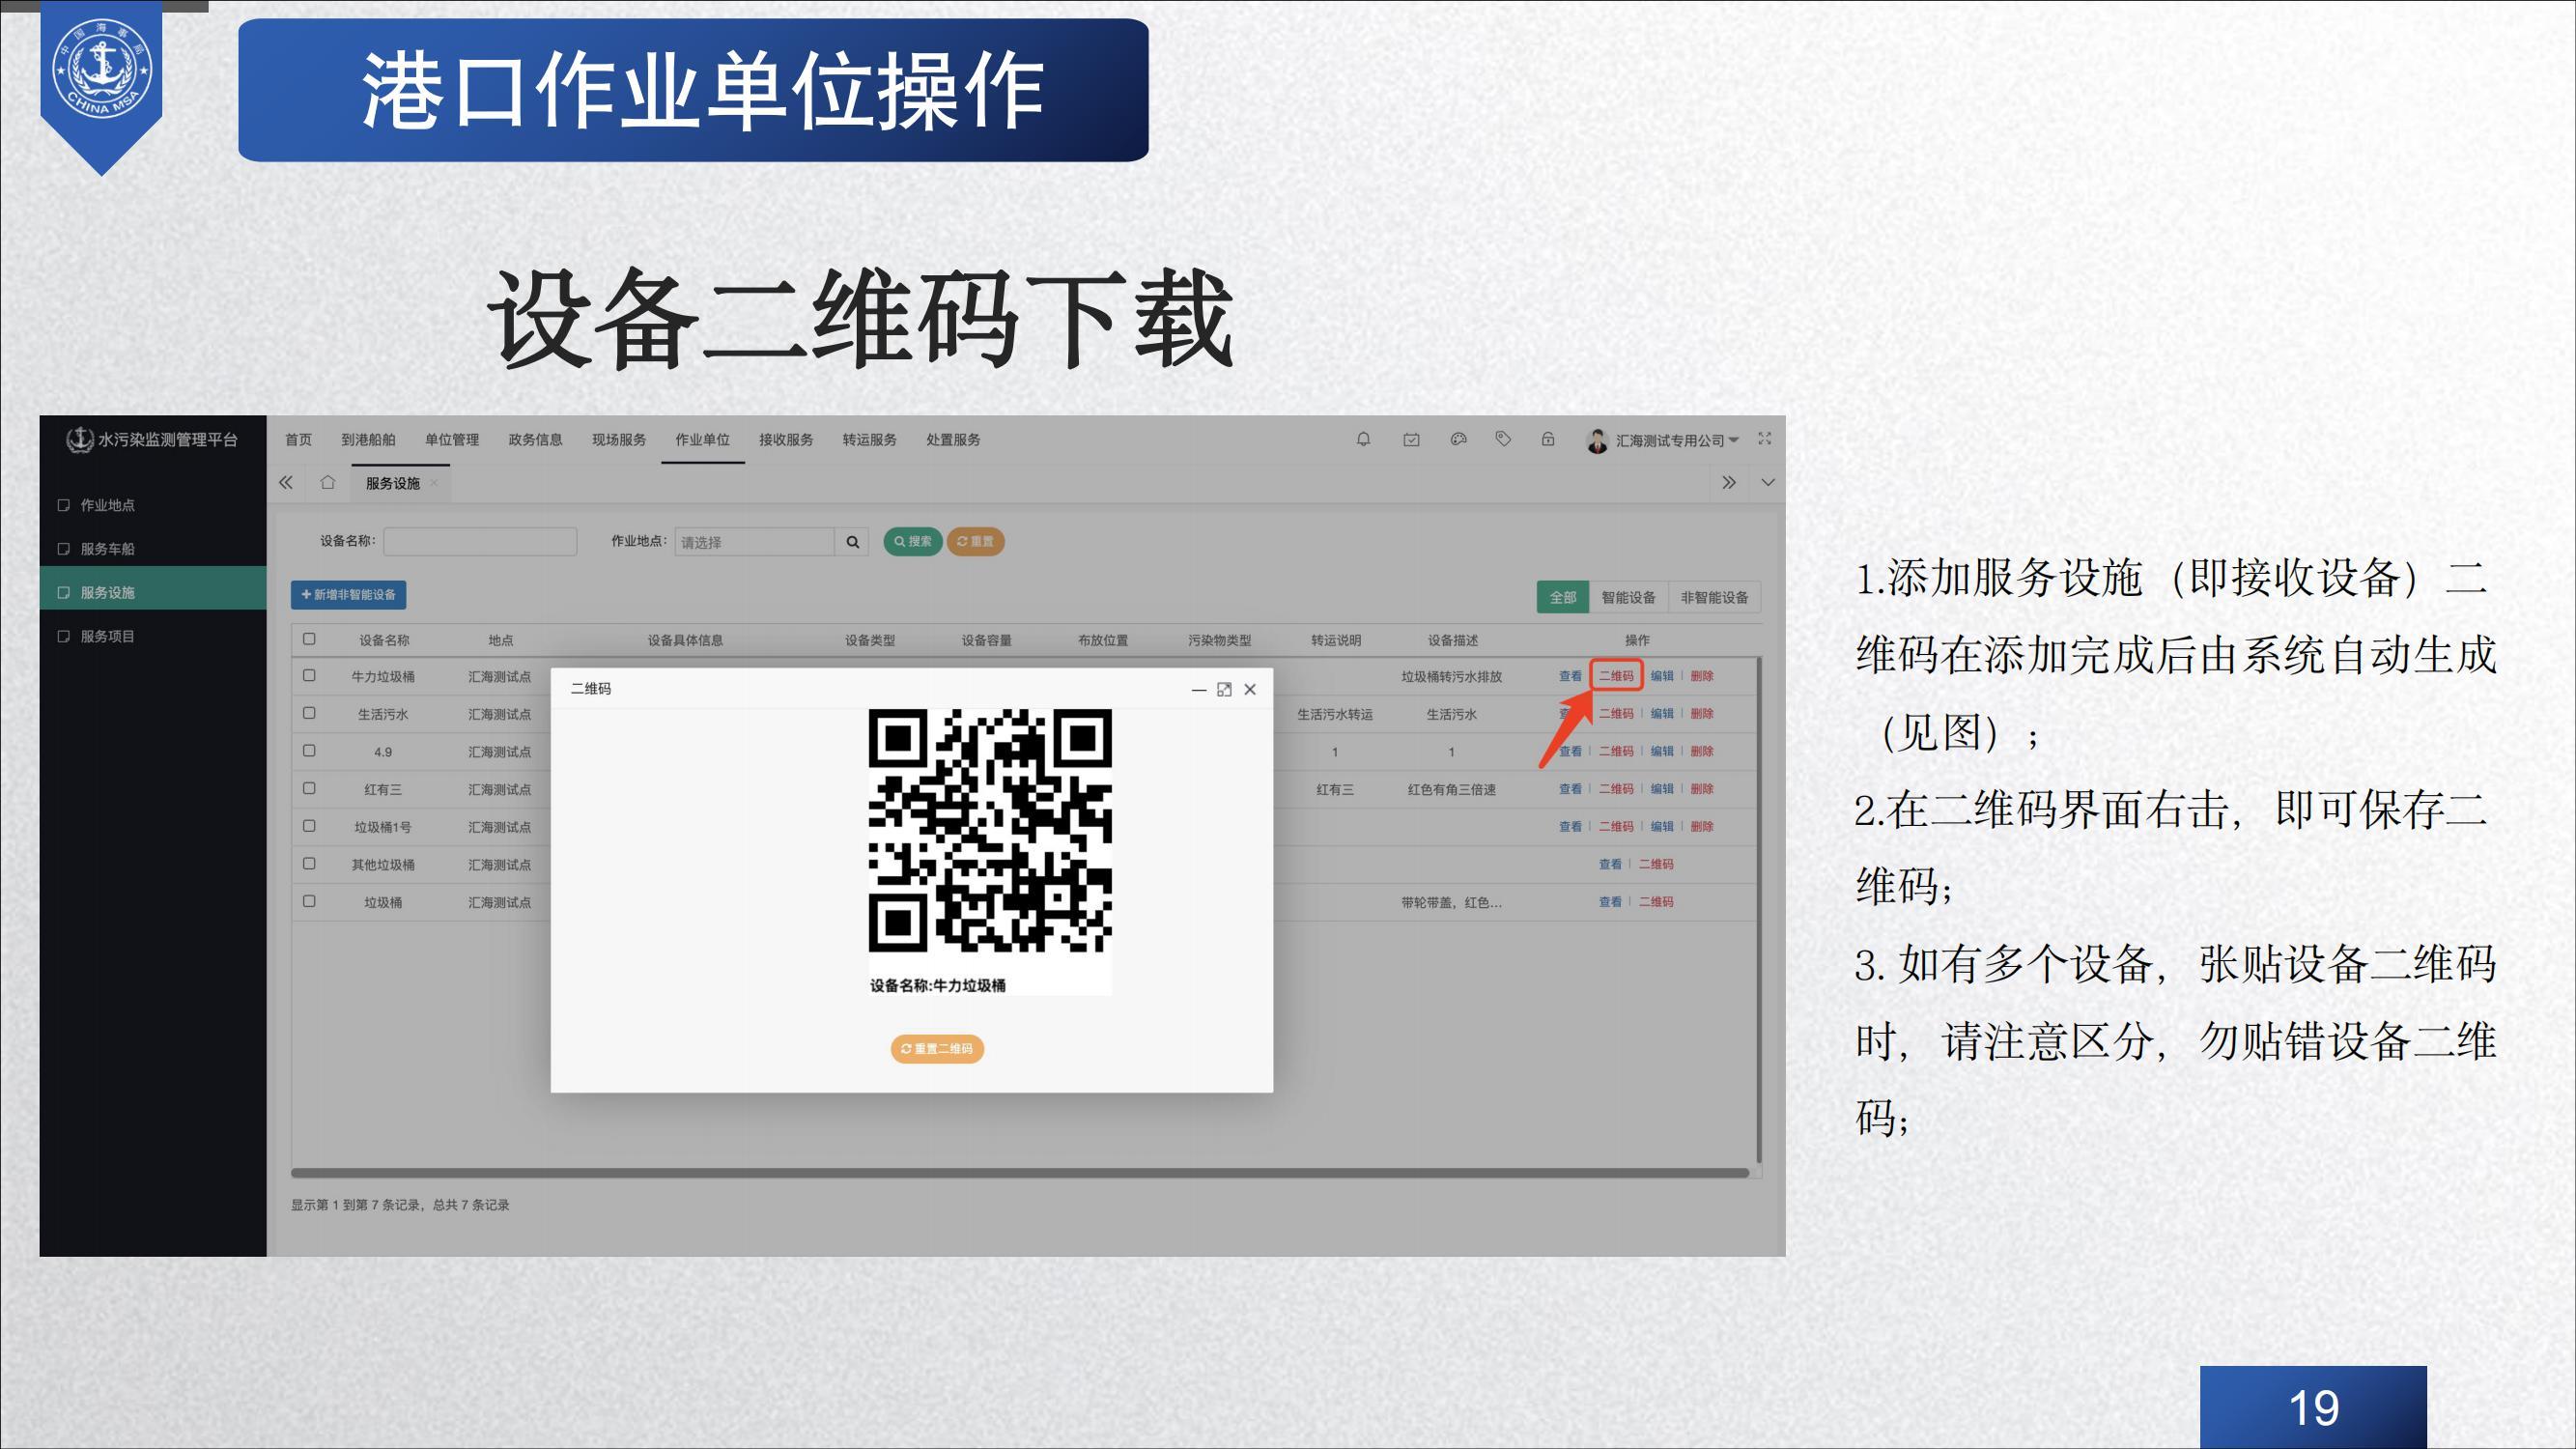This screenshot has height=1449, width=2576.
Task: Select 作业地点 in the sidebar
Action: point(153,505)
